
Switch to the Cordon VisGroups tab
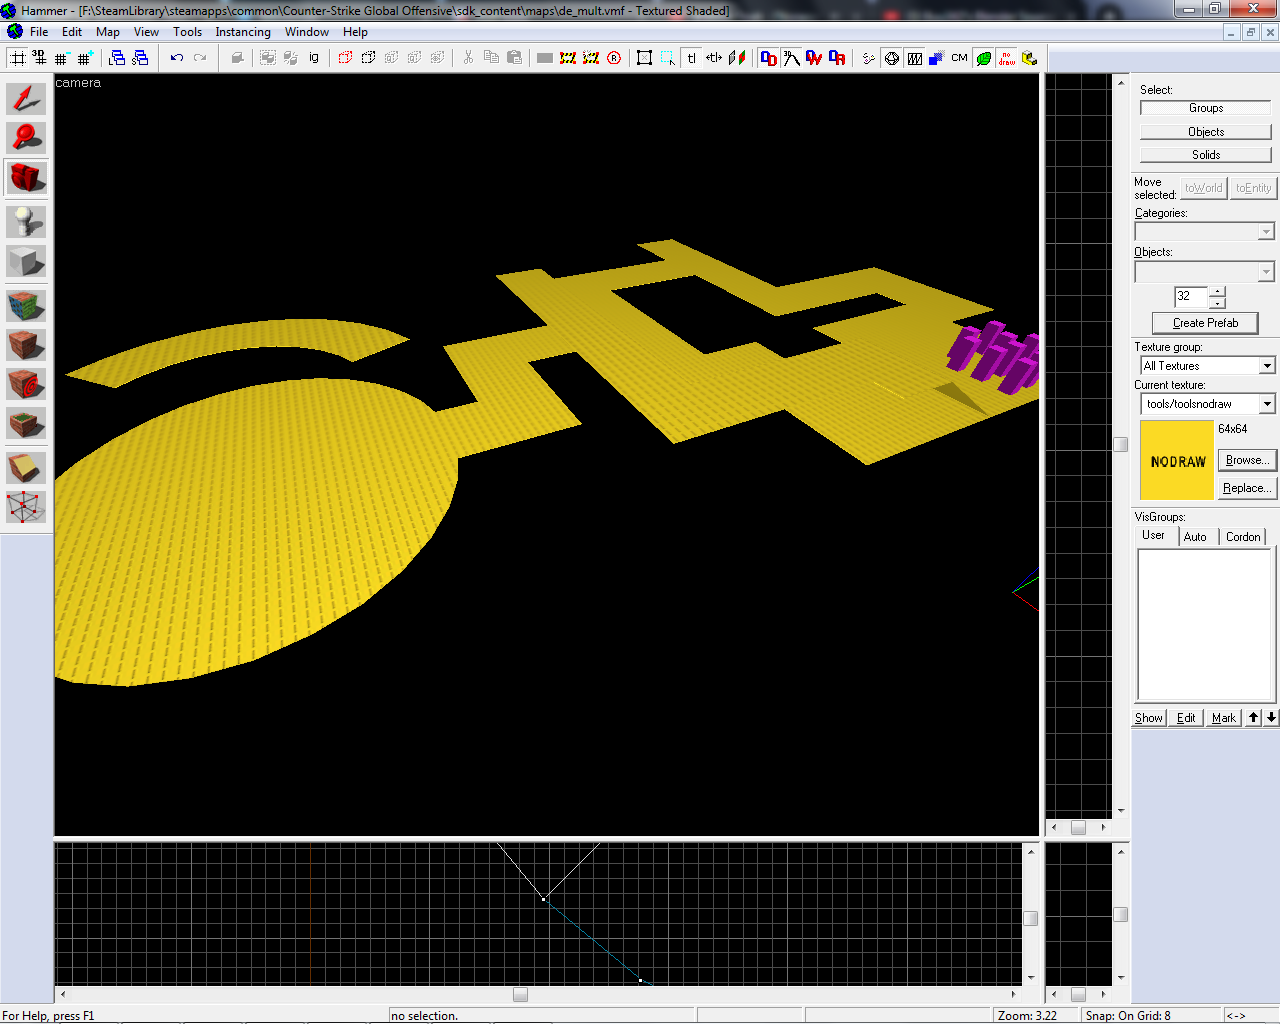click(x=1243, y=537)
